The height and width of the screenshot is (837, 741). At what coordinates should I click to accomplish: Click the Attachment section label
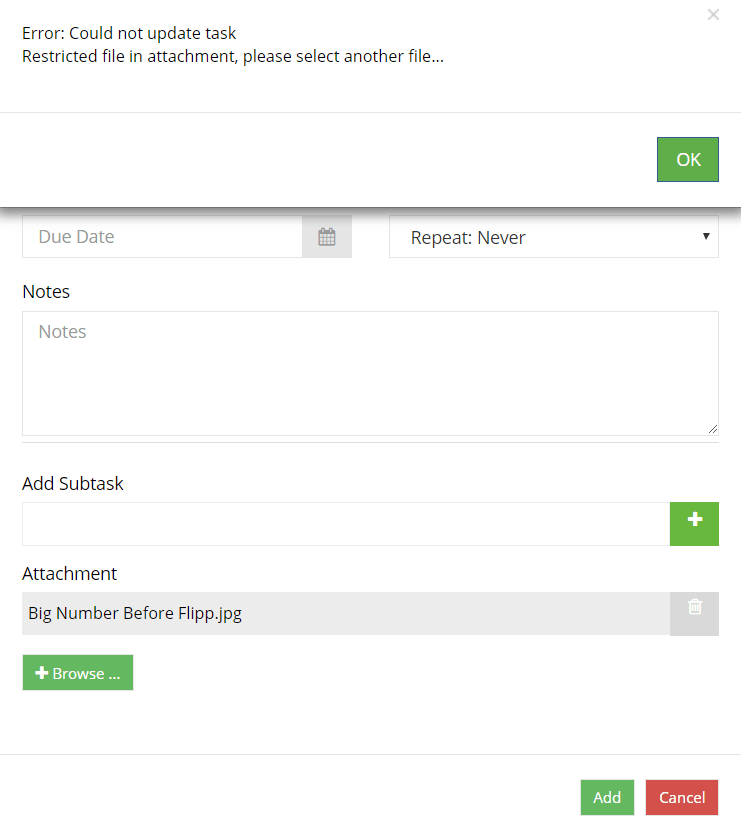click(x=69, y=573)
